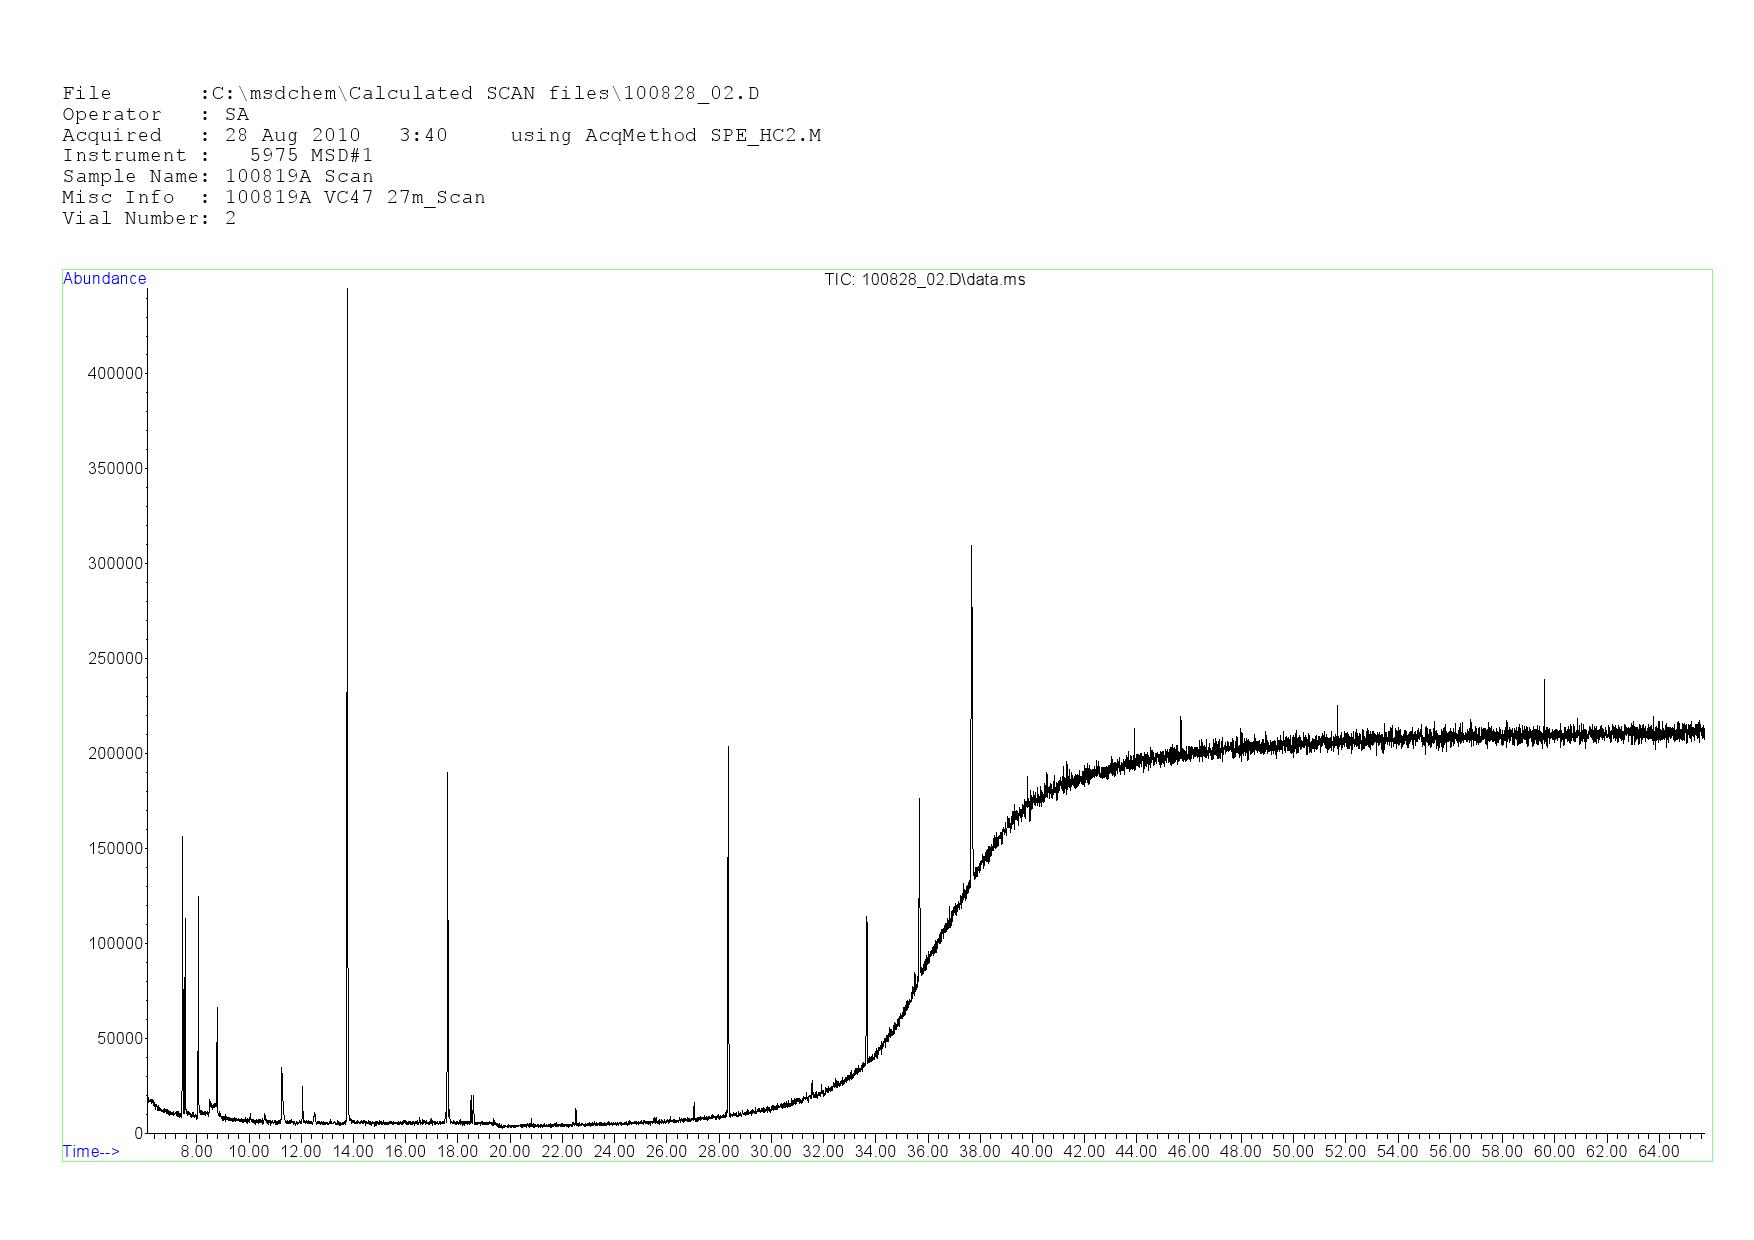This screenshot has width=1754, height=1240.
Task: Click the 64.00 time axis label
Action: 1658,1151
